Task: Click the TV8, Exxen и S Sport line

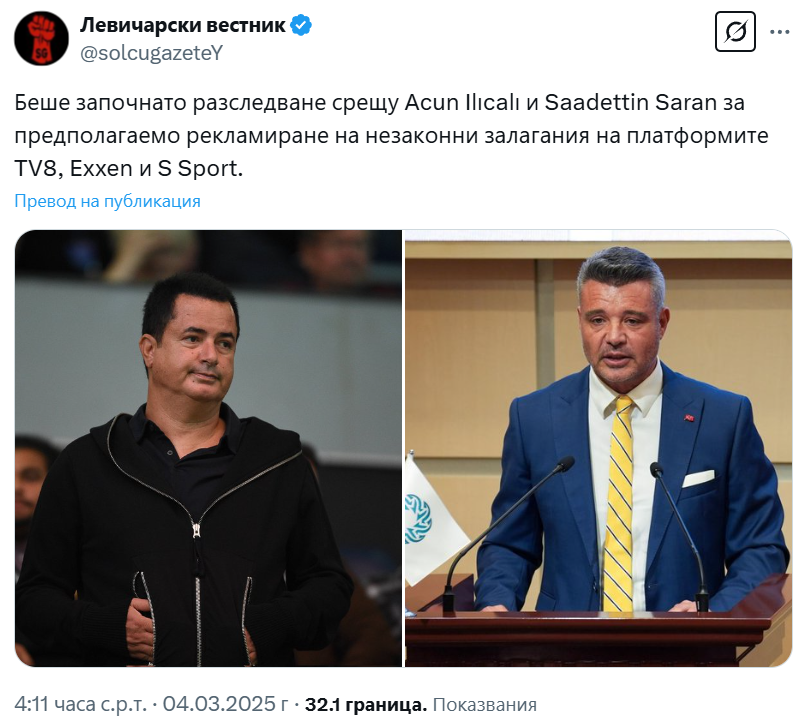Action: pyautogui.click(x=129, y=169)
